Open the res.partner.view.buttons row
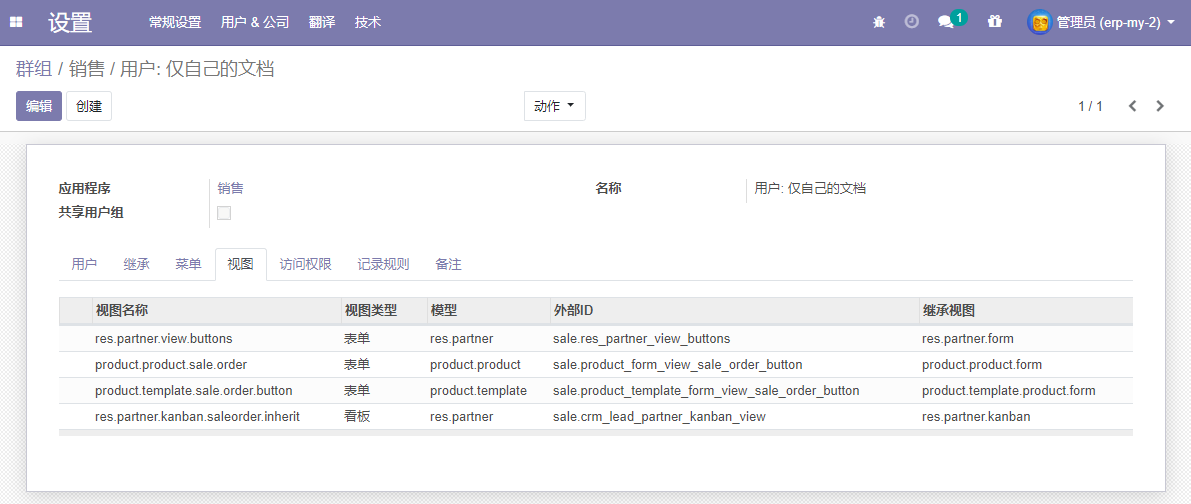 pos(596,339)
